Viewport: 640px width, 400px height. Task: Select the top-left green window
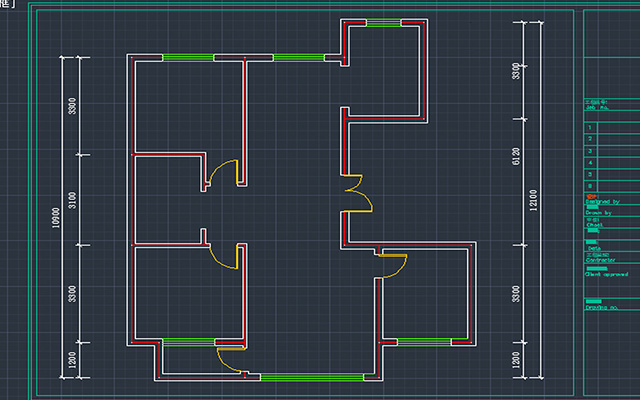[x=188, y=58]
